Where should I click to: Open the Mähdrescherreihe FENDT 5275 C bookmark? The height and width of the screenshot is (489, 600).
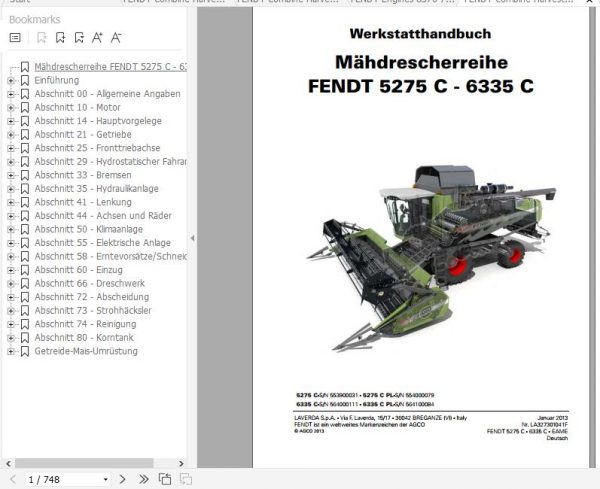coord(110,67)
